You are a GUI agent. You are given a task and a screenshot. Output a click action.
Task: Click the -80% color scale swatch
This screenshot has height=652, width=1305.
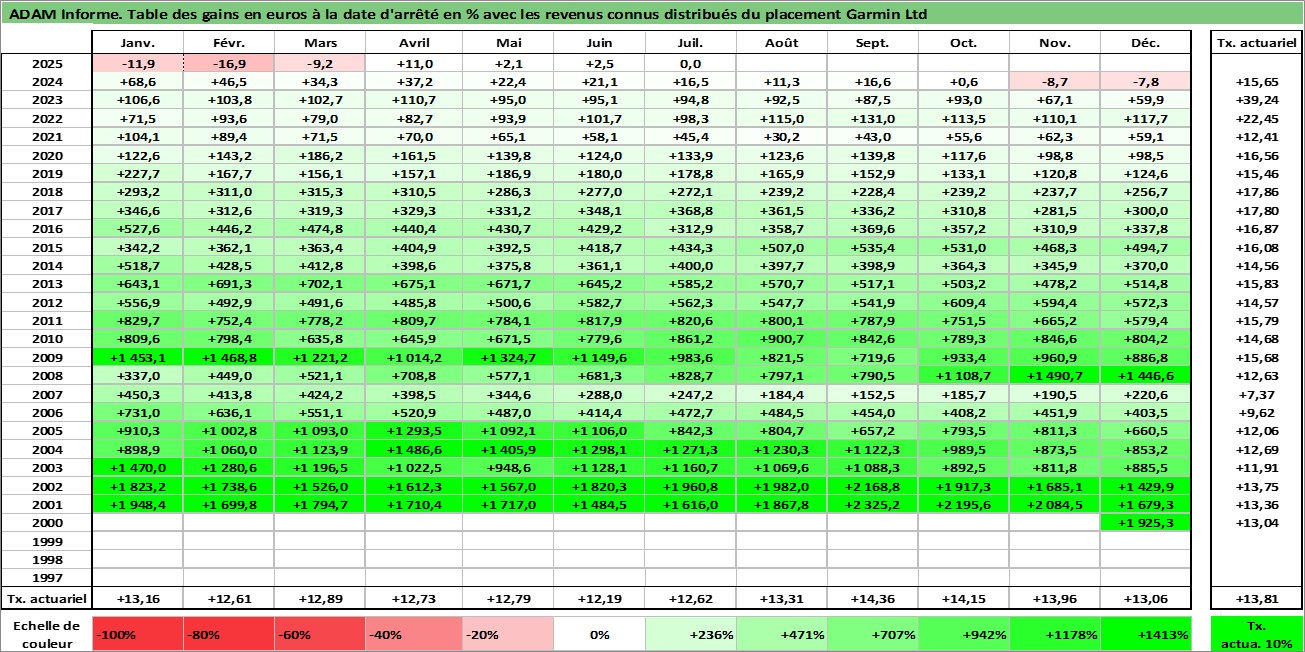click(229, 634)
